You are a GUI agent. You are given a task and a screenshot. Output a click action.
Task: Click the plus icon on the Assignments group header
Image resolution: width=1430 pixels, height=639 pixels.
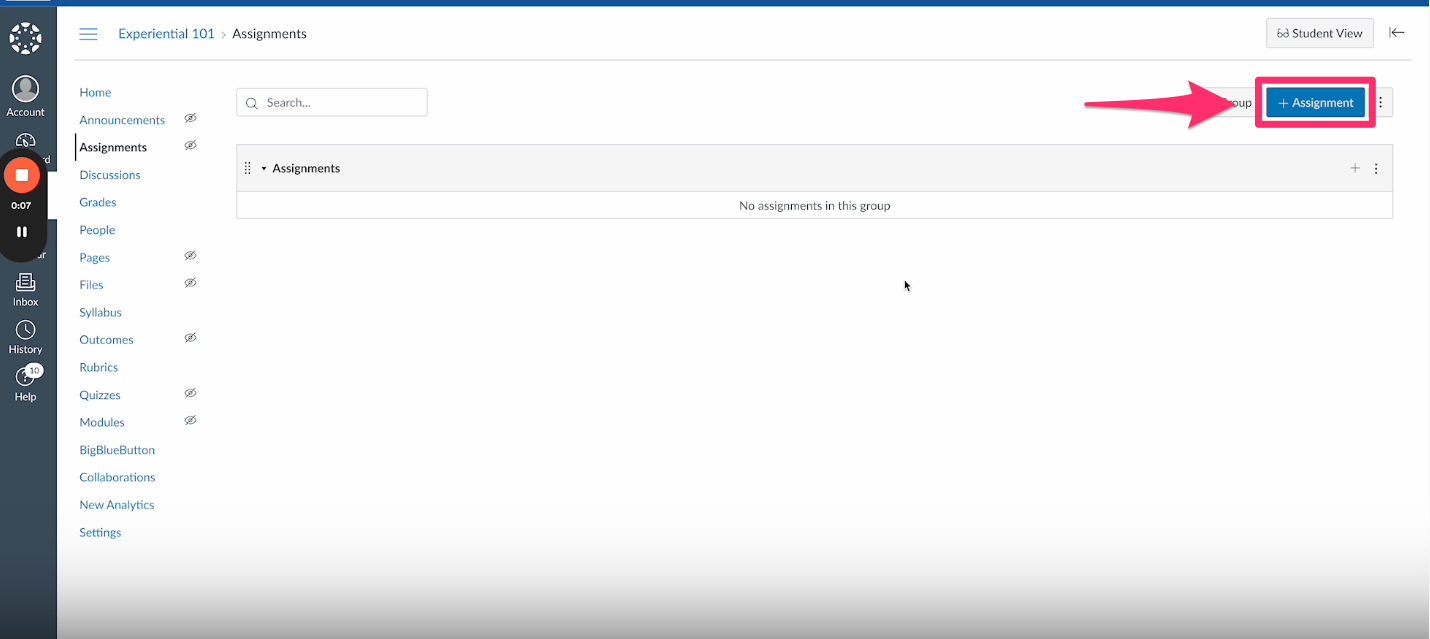click(1355, 168)
